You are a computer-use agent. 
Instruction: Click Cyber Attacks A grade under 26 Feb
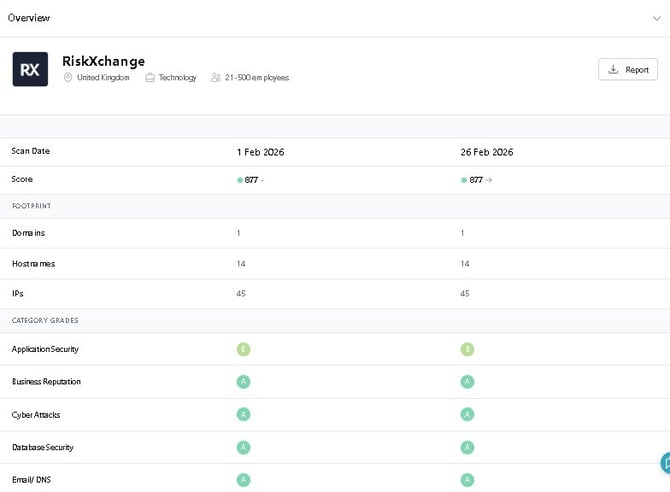(467, 414)
